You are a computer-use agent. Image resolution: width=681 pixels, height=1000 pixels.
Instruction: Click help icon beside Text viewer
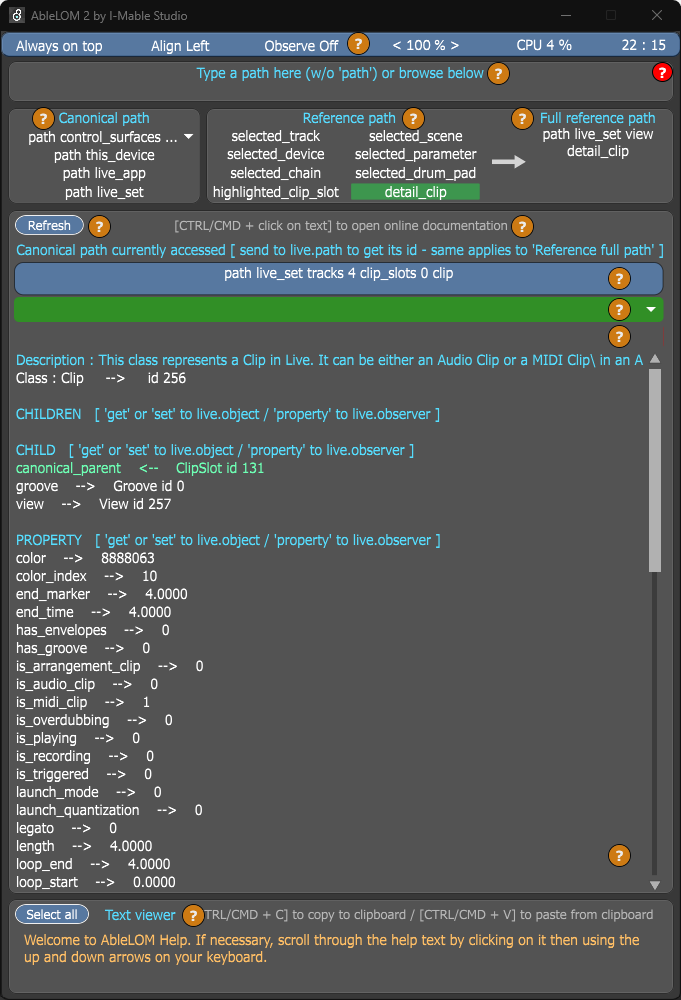(193, 916)
